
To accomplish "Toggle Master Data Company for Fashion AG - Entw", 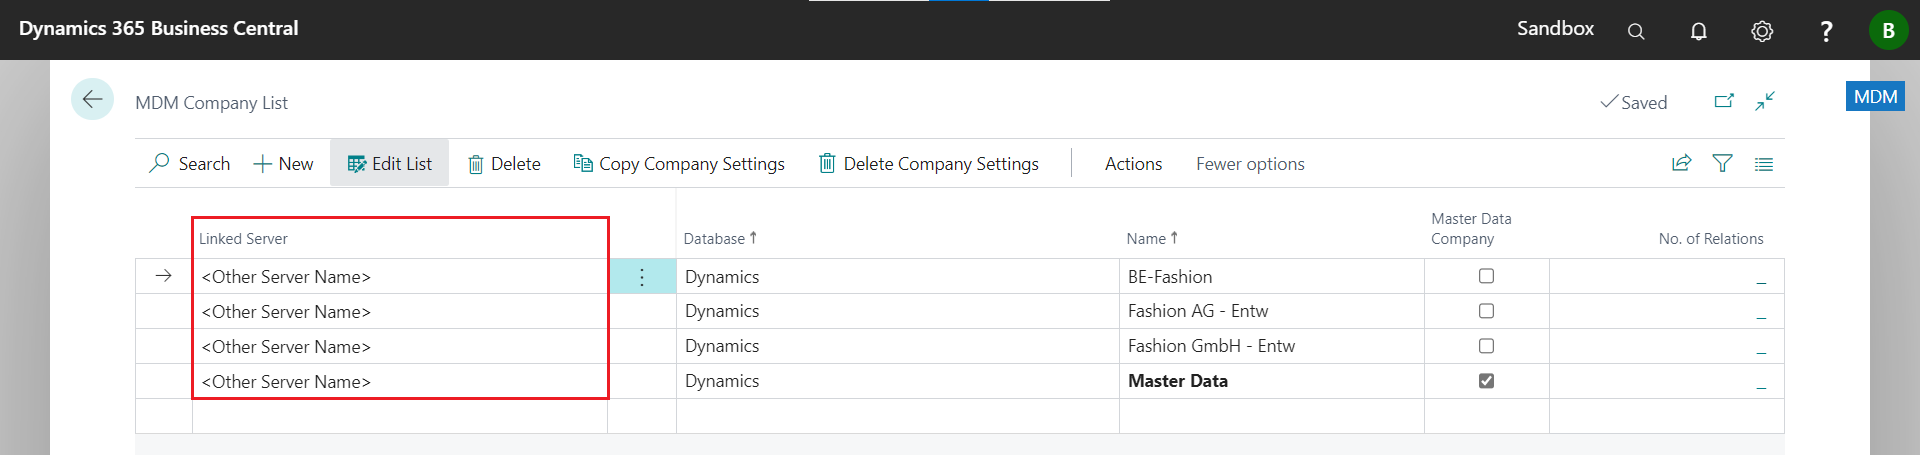I will tap(1486, 311).
